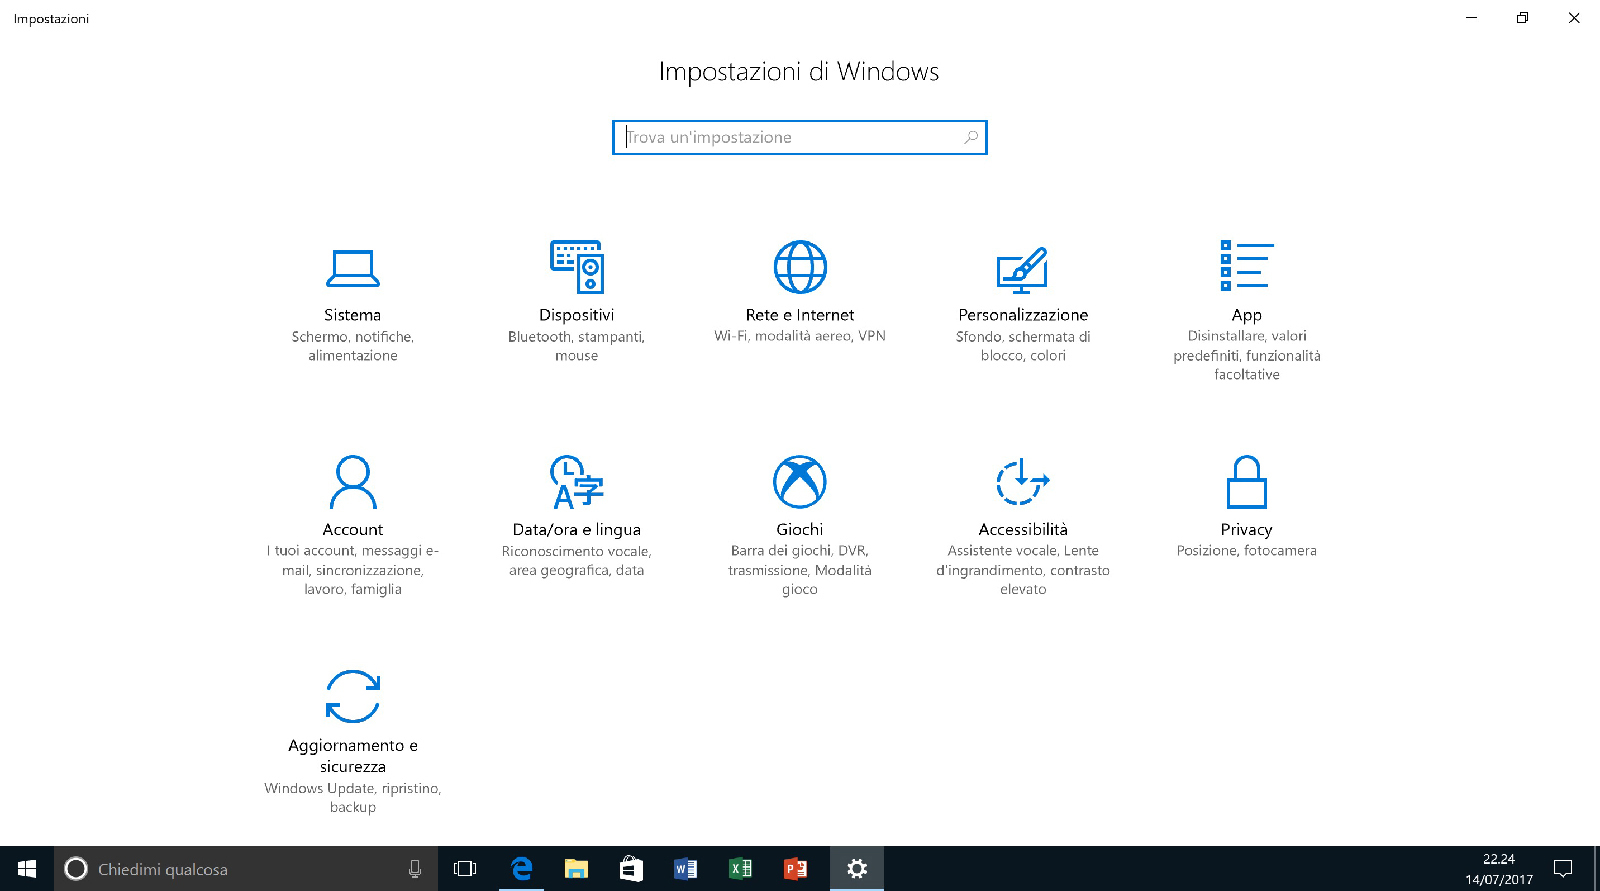Click the Cortana circle icon
The image size is (1600, 891).
76,869
